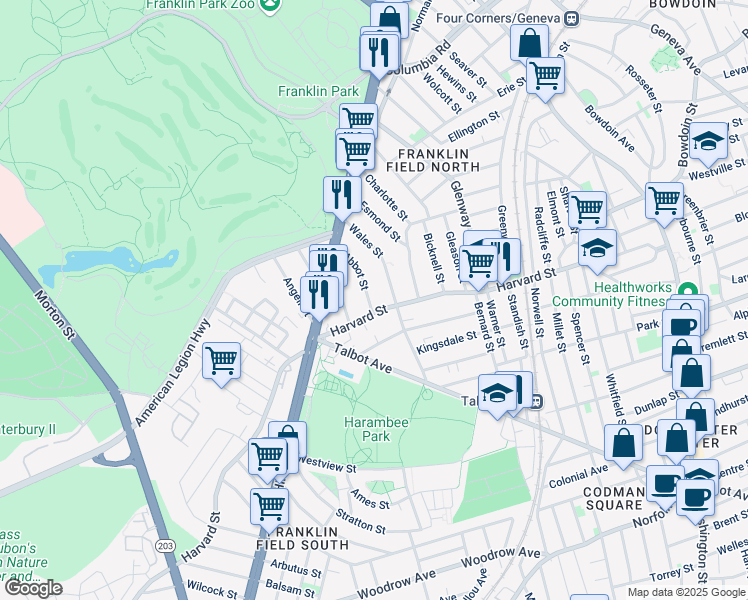Viewport: 748px width, 600px height.
Task: Click the FRANKLIN FIELD NORTH neighborhood label
Action: (x=433, y=161)
